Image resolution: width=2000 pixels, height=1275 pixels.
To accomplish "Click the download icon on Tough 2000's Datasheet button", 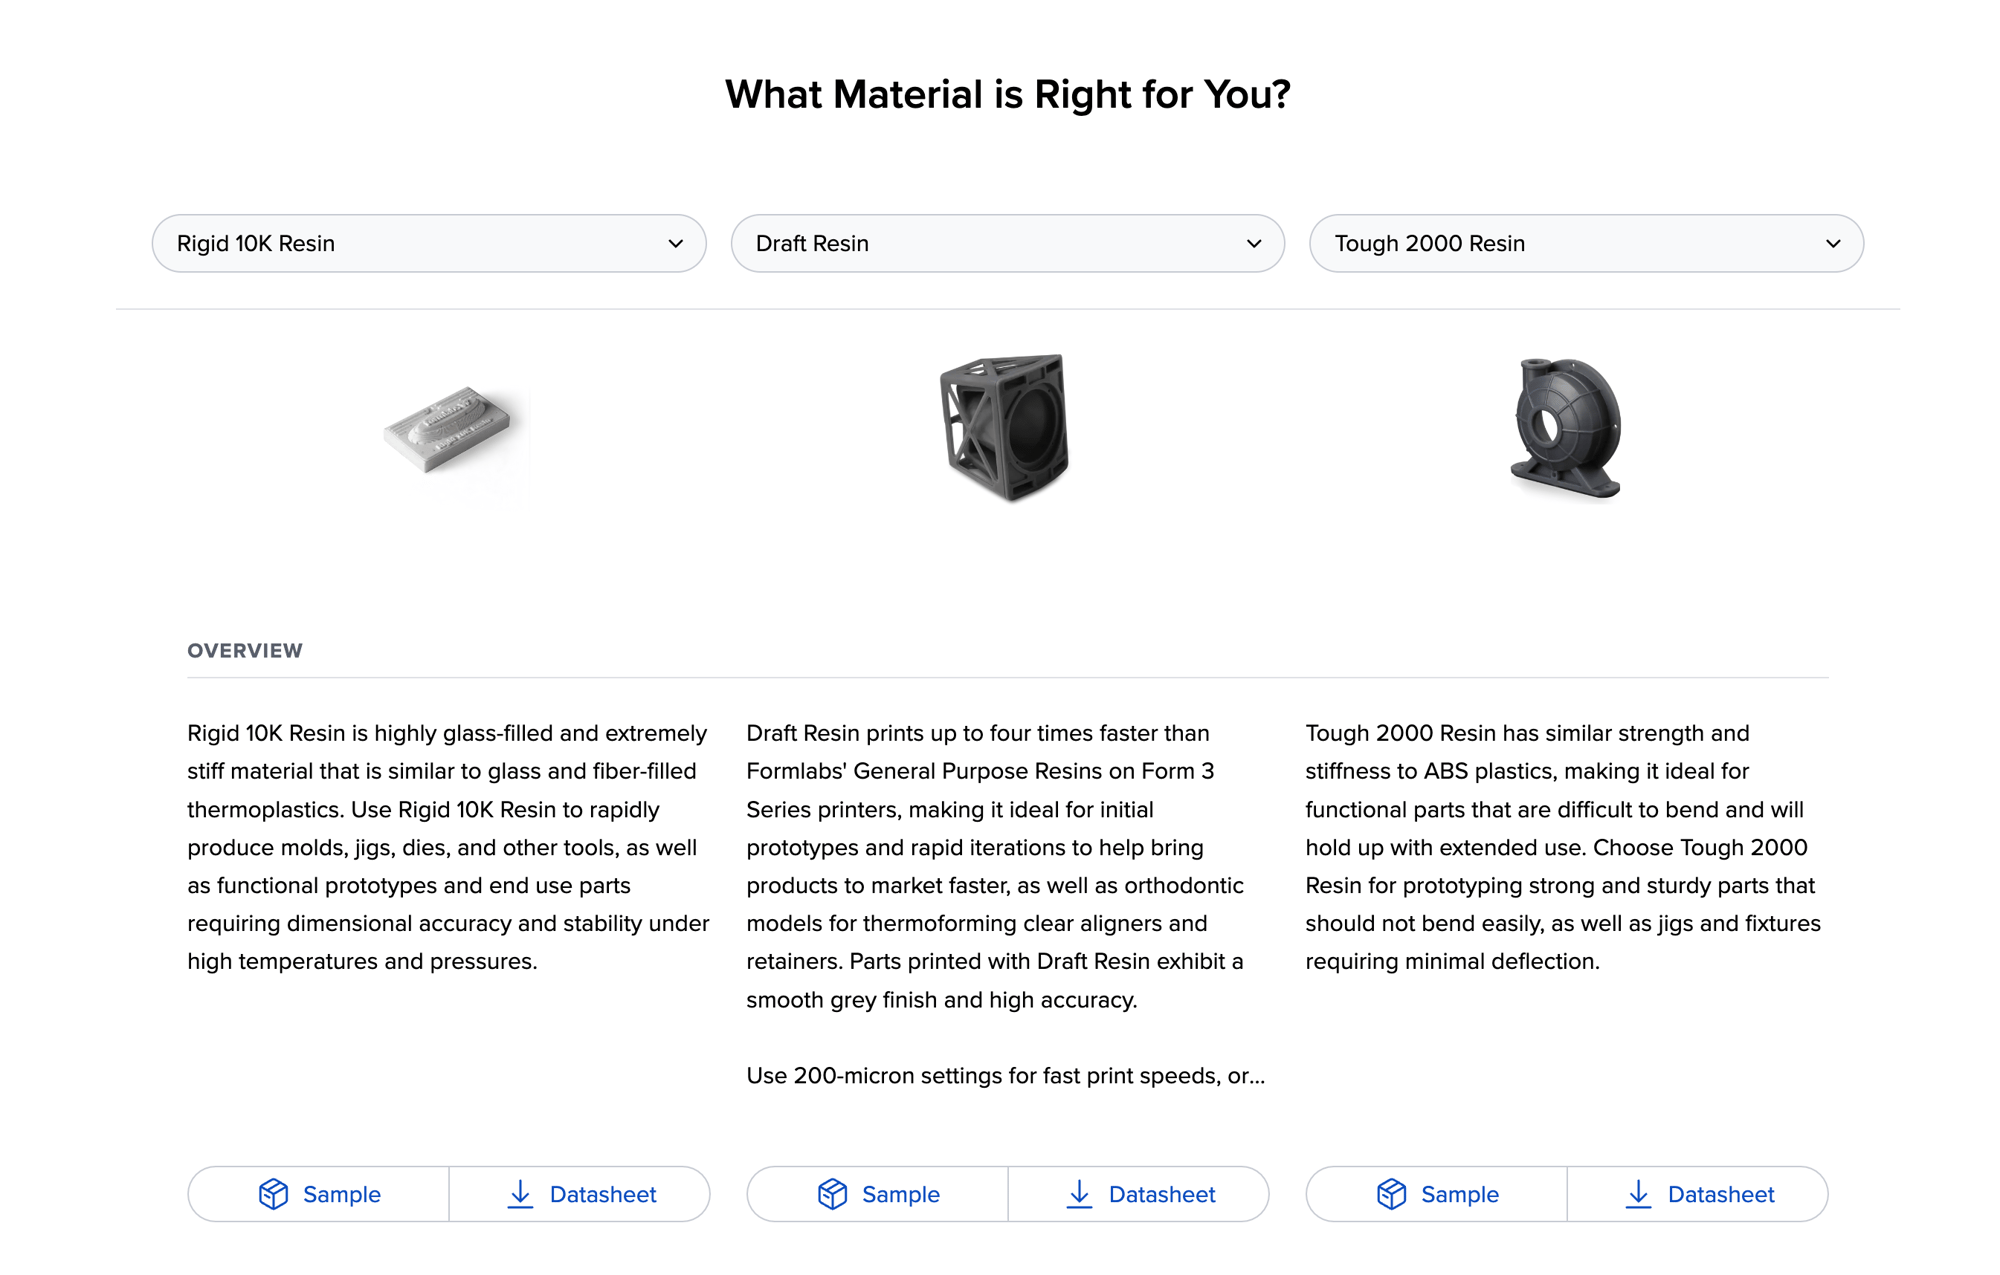I will (x=1639, y=1194).
